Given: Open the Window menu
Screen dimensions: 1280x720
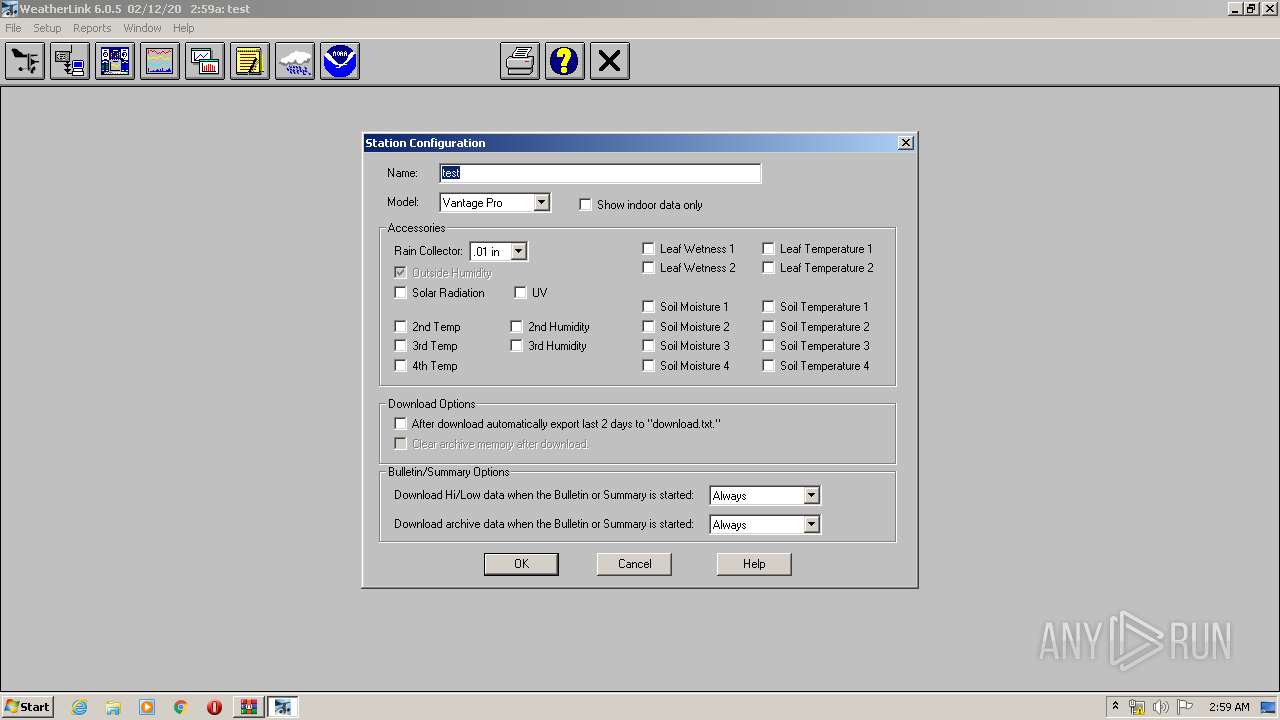Looking at the screenshot, I should click(x=142, y=28).
